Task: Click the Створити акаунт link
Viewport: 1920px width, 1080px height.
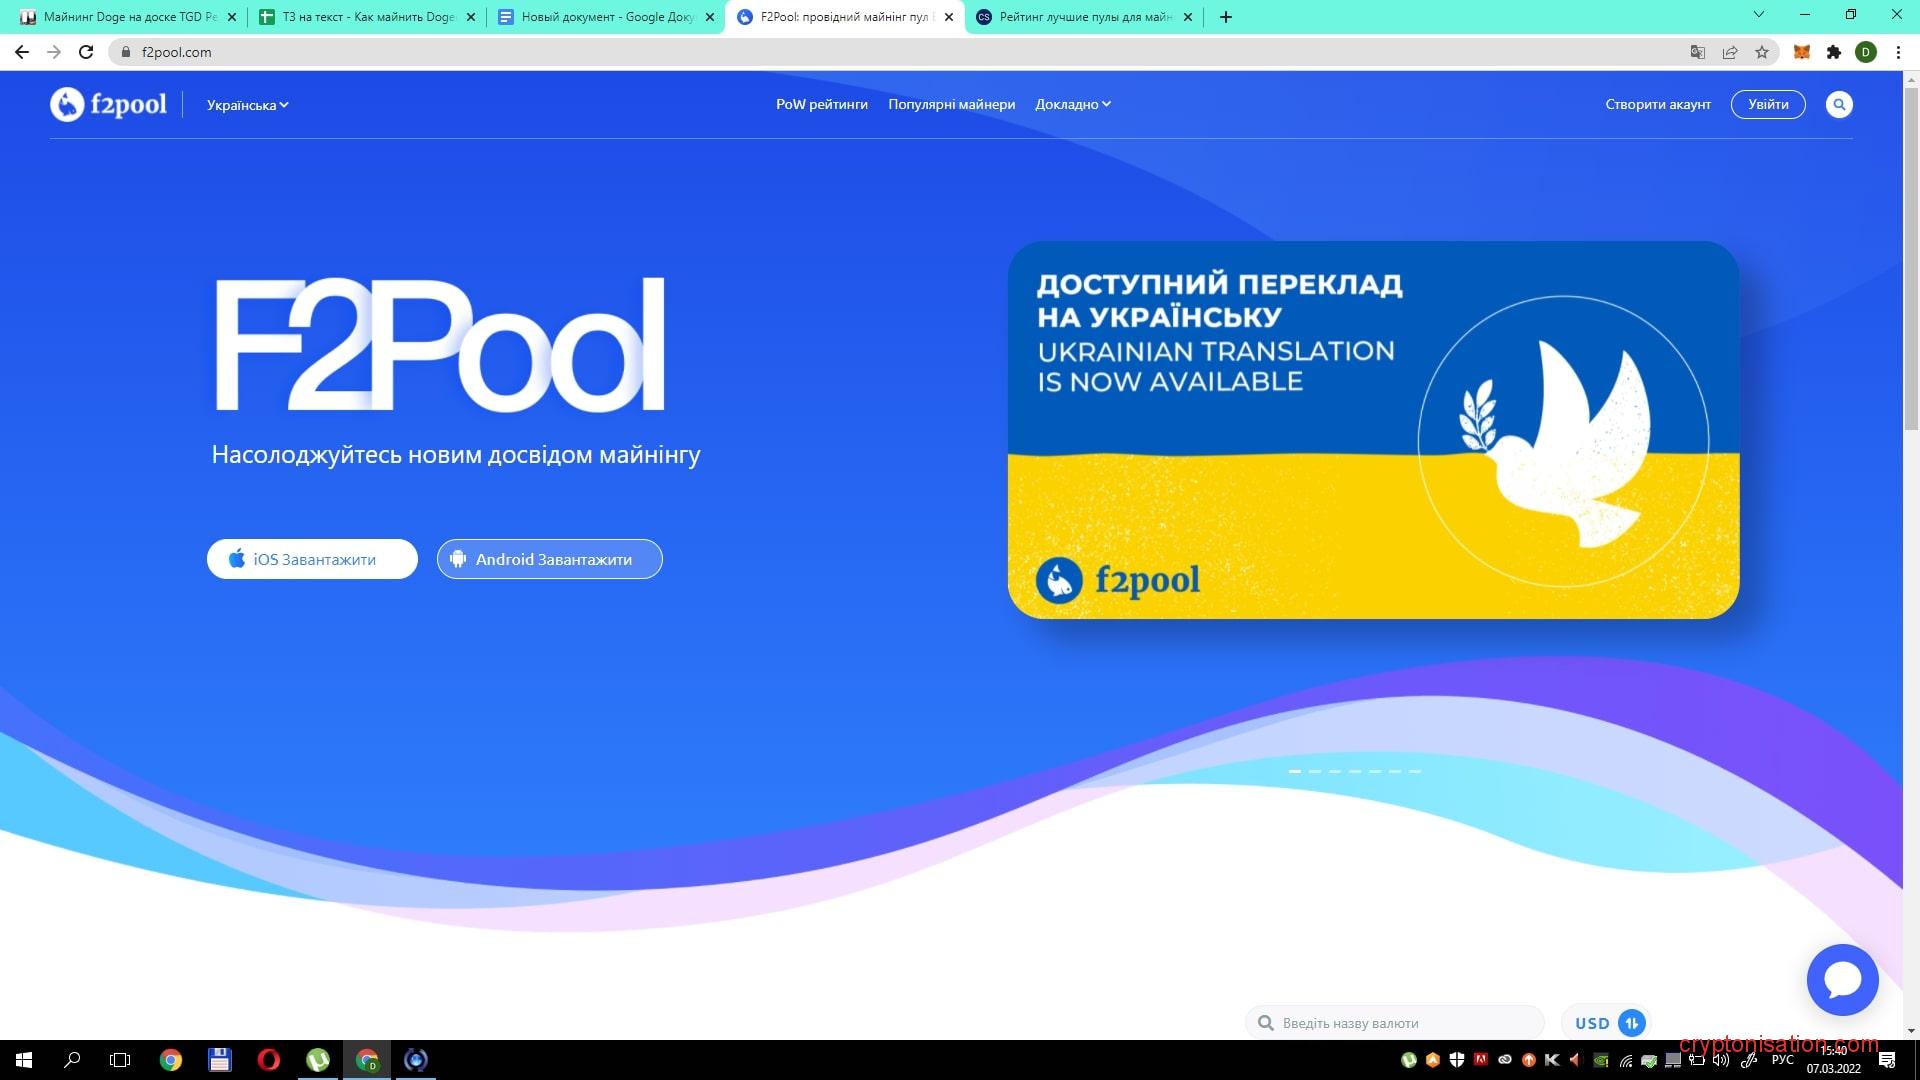Action: tap(1658, 104)
